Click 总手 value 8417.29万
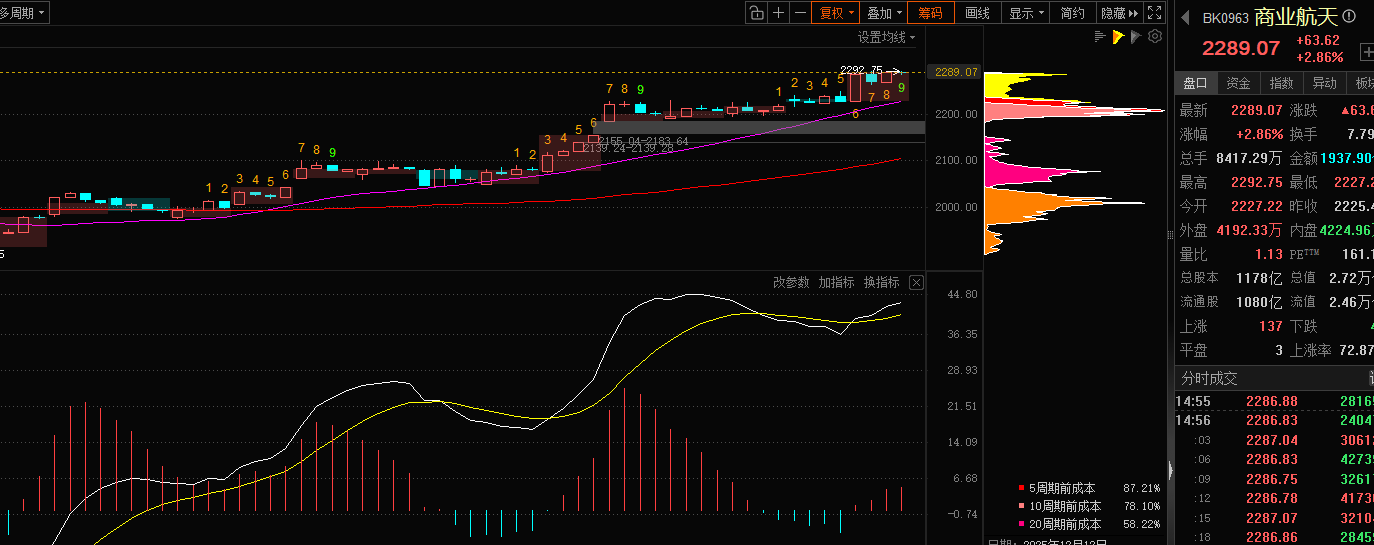The height and width of the screenshot is (545, 1374). click(1249, 158)
